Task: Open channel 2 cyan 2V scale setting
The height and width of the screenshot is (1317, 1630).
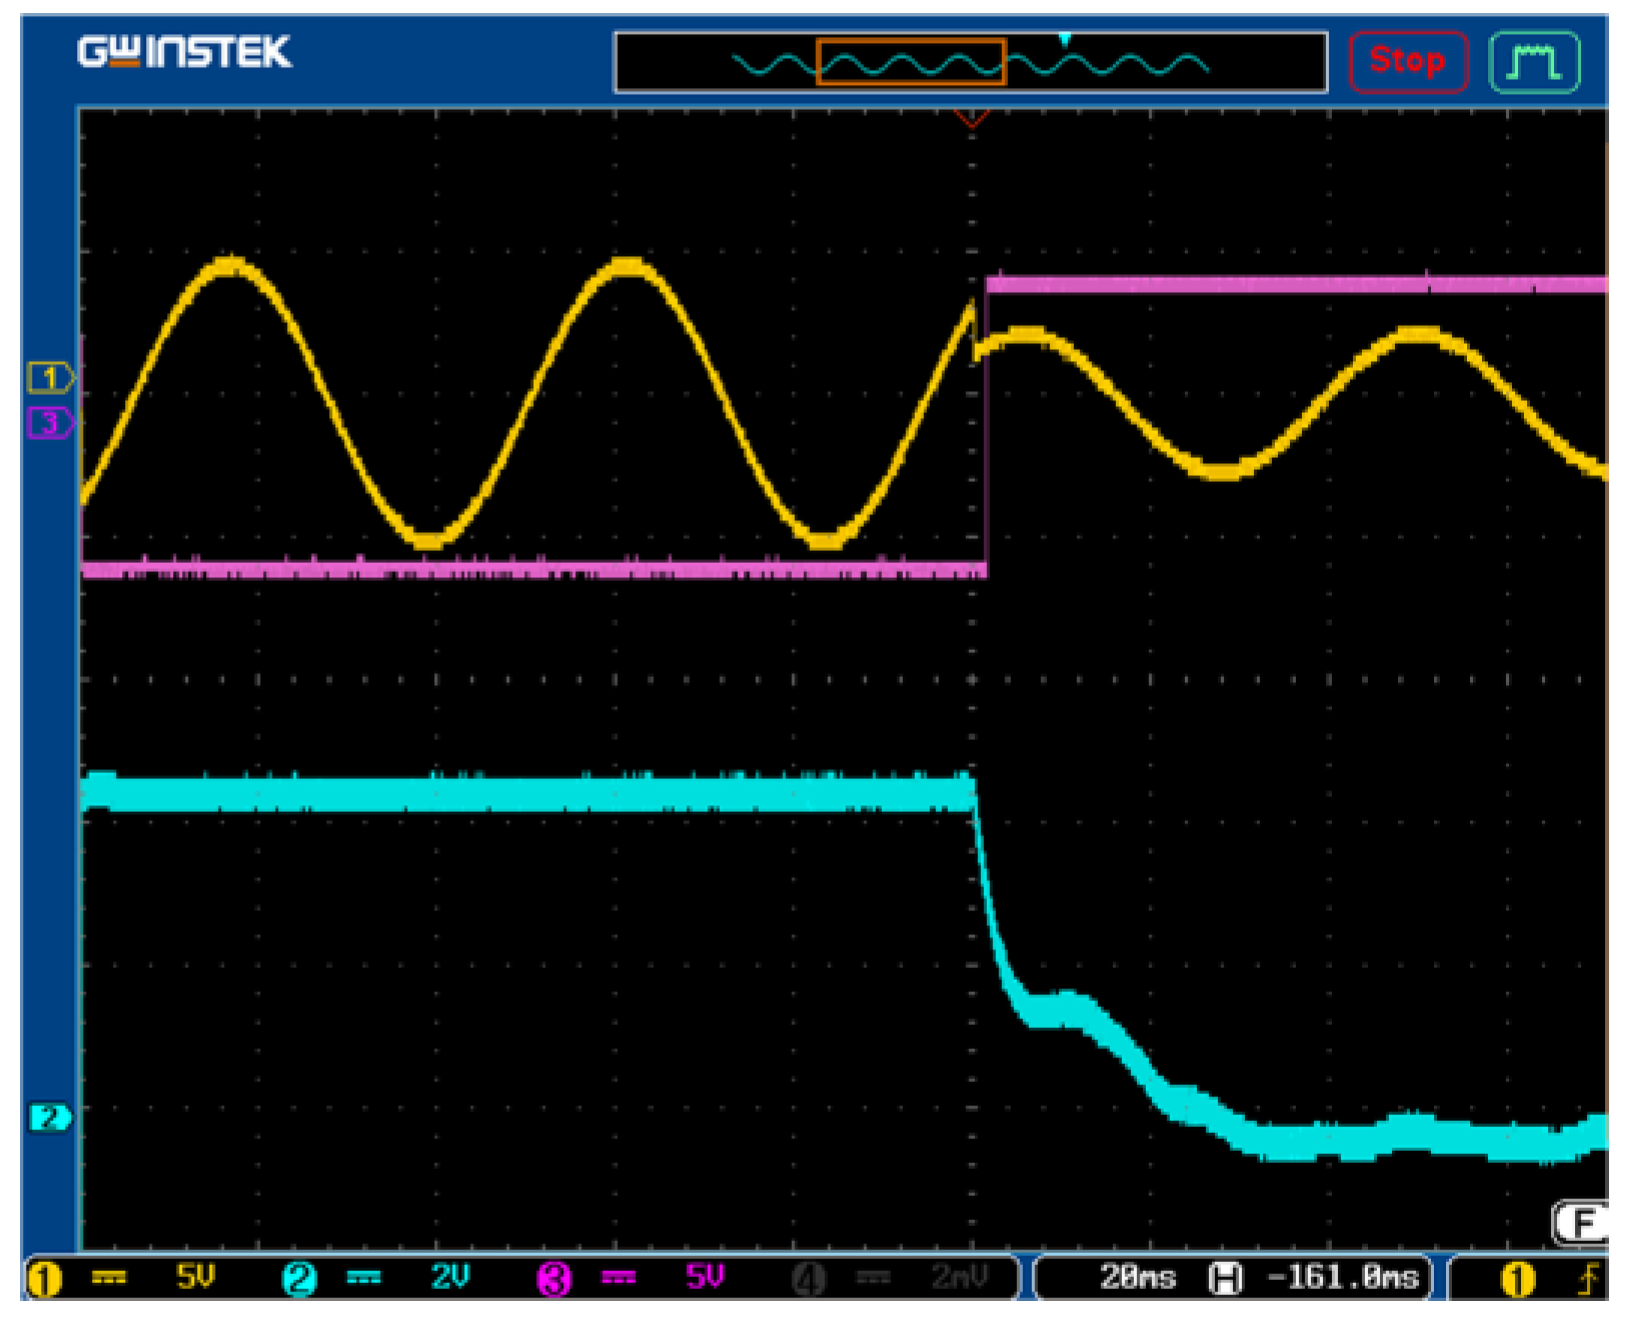Action: (450, 1277)
